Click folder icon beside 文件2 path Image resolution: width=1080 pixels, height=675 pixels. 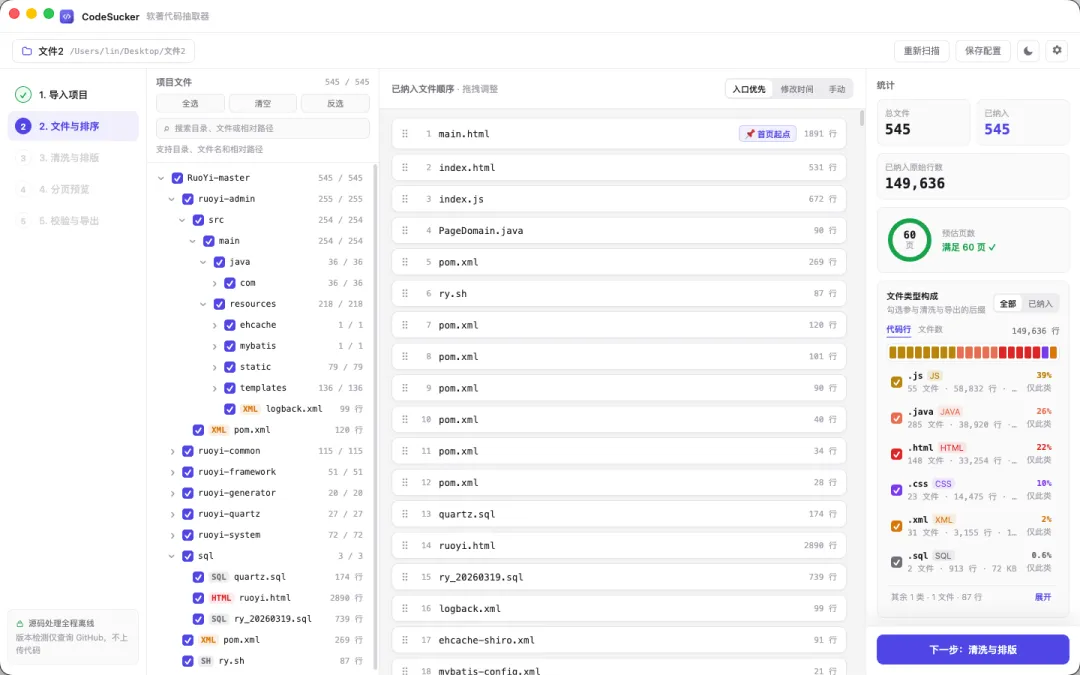click(x=27, y=51)
